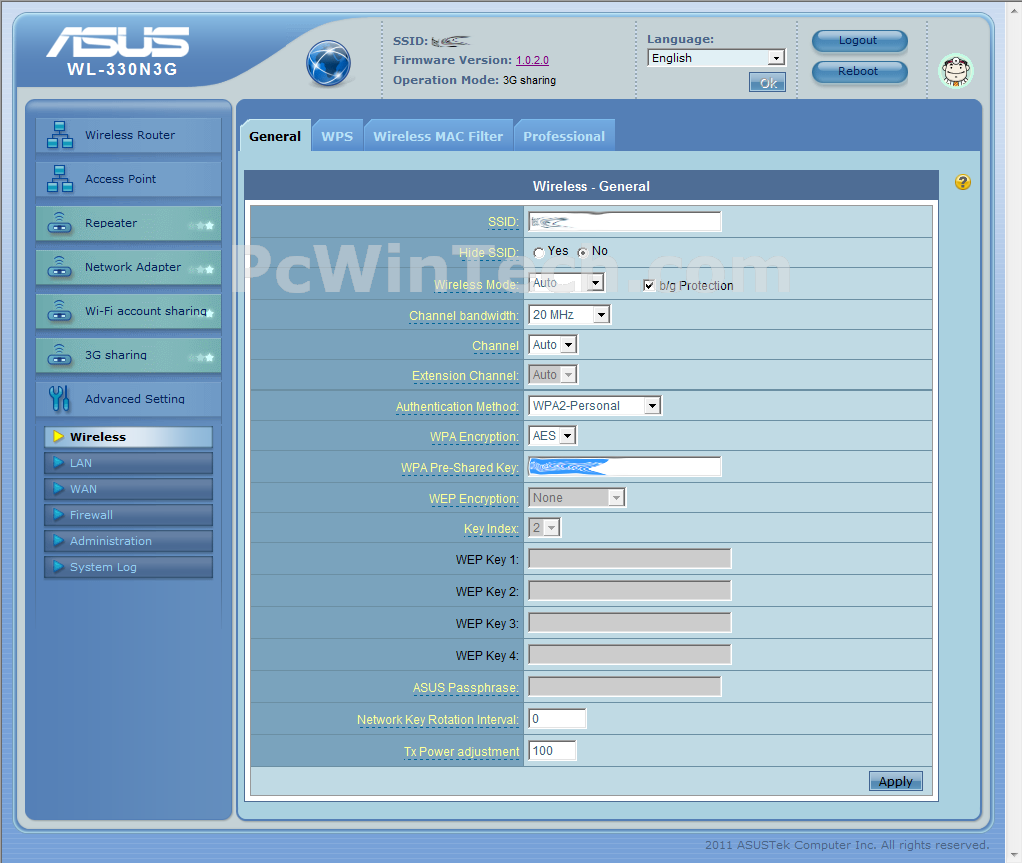The height and width of the screenshot is (863, 1022).
Task: Open the WAN settings menu item
Action: 128,489
